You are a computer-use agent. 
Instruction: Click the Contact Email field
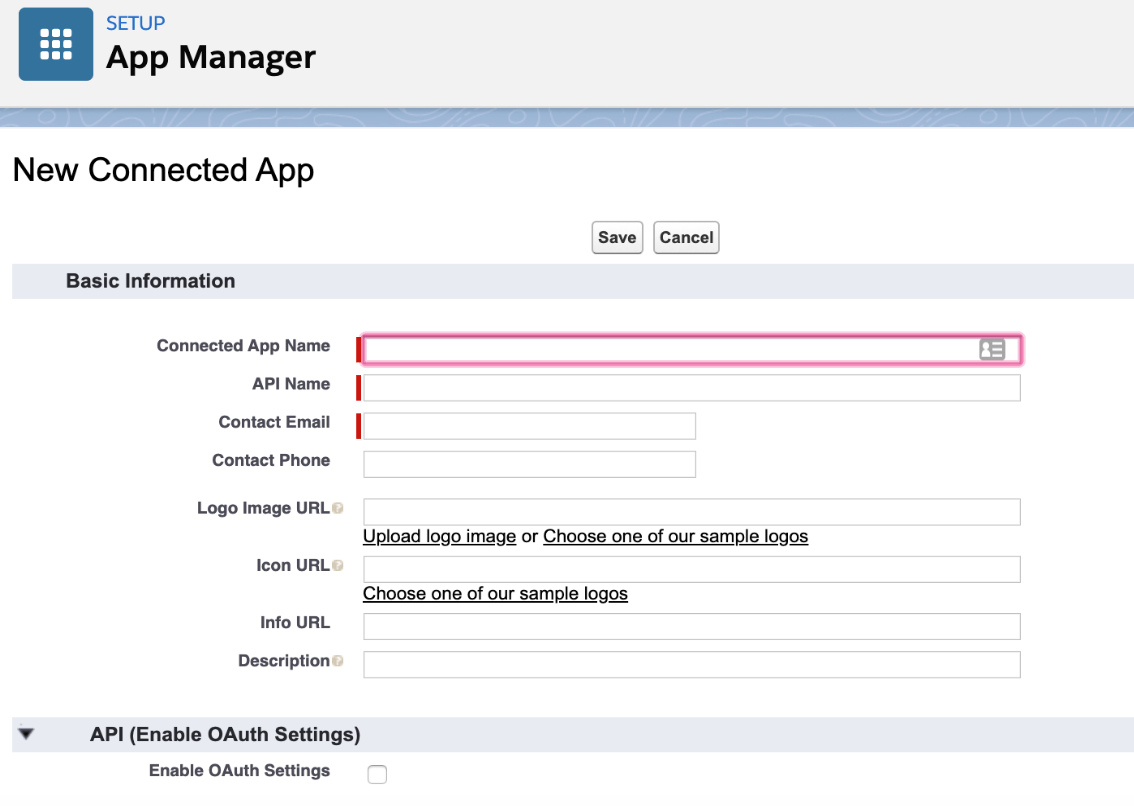coord(528,425)
